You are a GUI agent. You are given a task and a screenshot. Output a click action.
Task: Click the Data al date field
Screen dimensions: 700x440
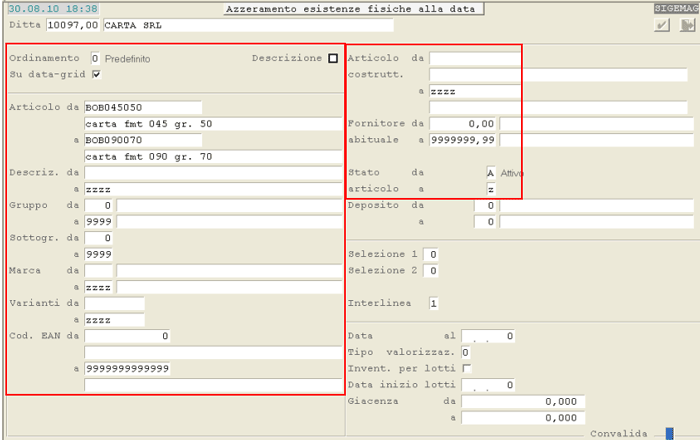(488, 336)
